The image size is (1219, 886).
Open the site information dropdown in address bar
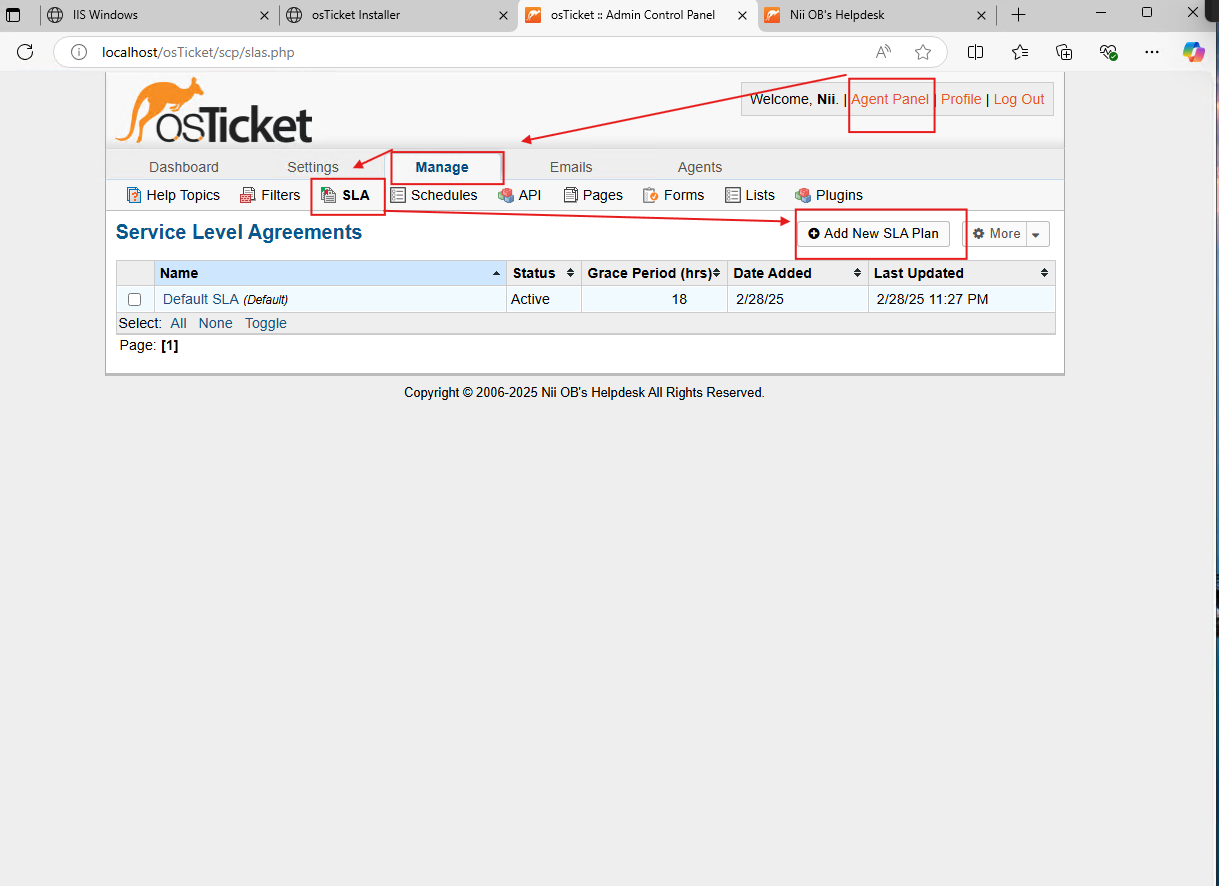[x=79, y=52]
